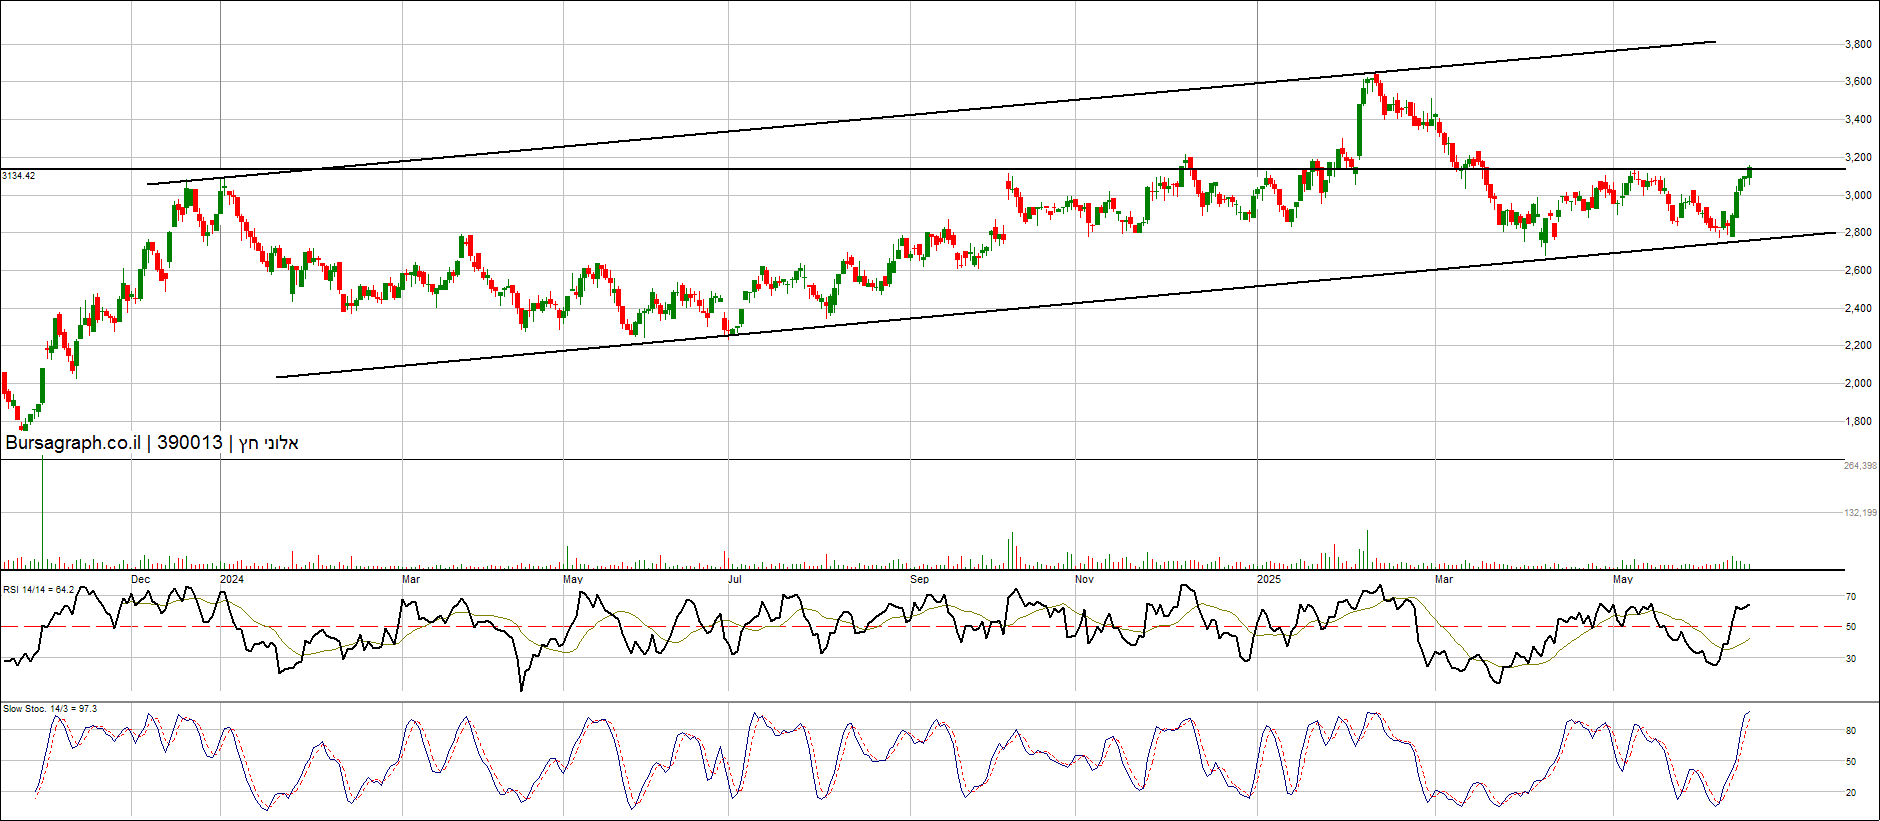Click the Jul date label on time axis

735,579
